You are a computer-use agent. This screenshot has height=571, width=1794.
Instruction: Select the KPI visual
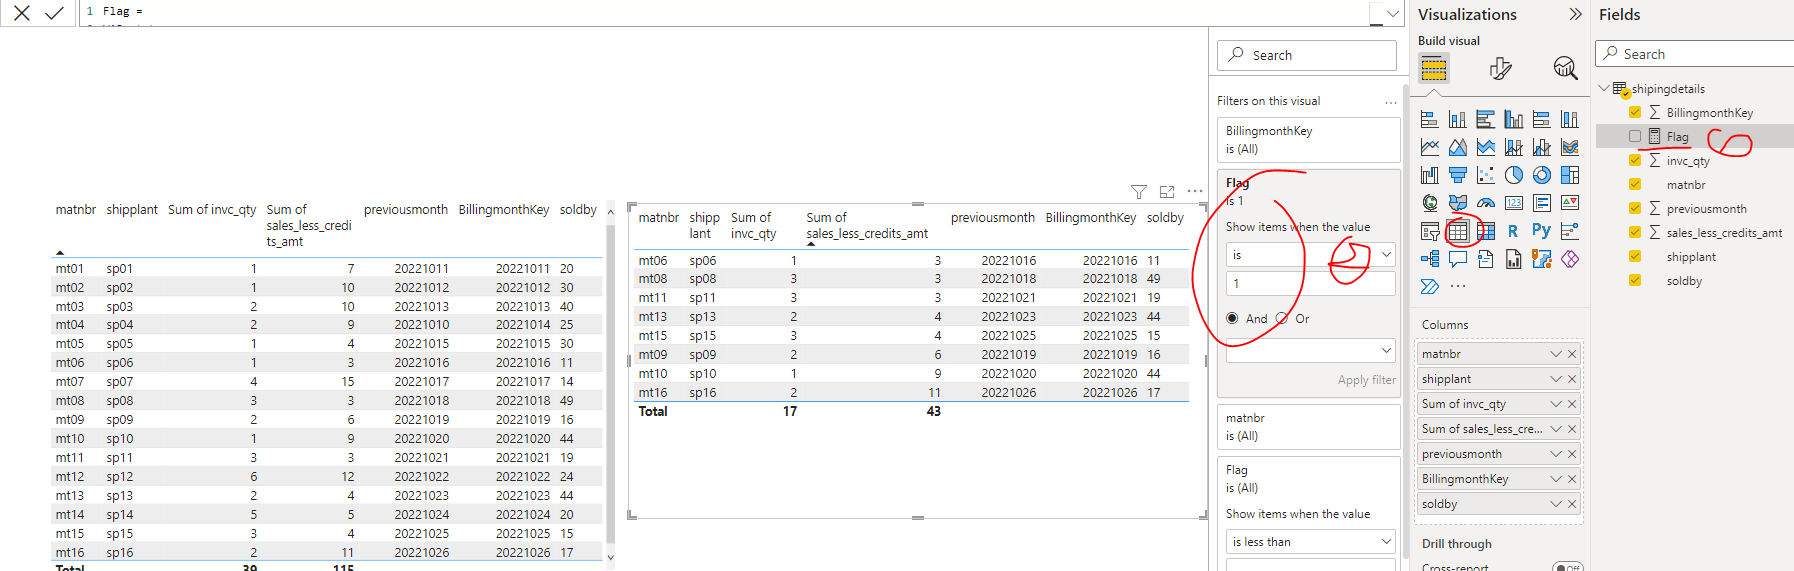coord(1570,203)
